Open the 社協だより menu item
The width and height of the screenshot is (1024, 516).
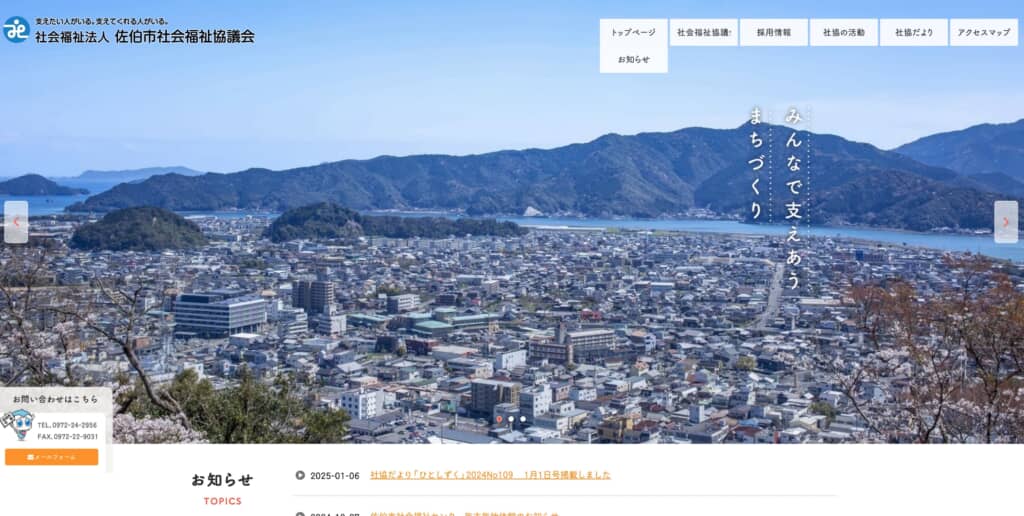pyautogui.click(x=914, y=32)
